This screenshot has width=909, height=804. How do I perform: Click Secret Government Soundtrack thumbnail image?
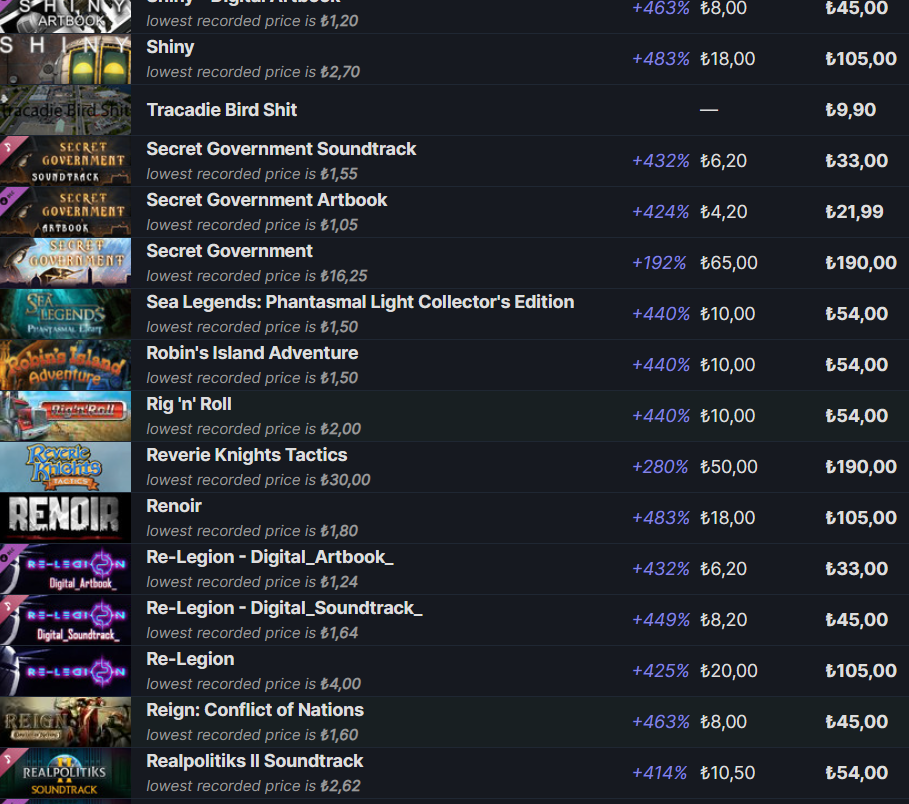(x=66, y=161)
